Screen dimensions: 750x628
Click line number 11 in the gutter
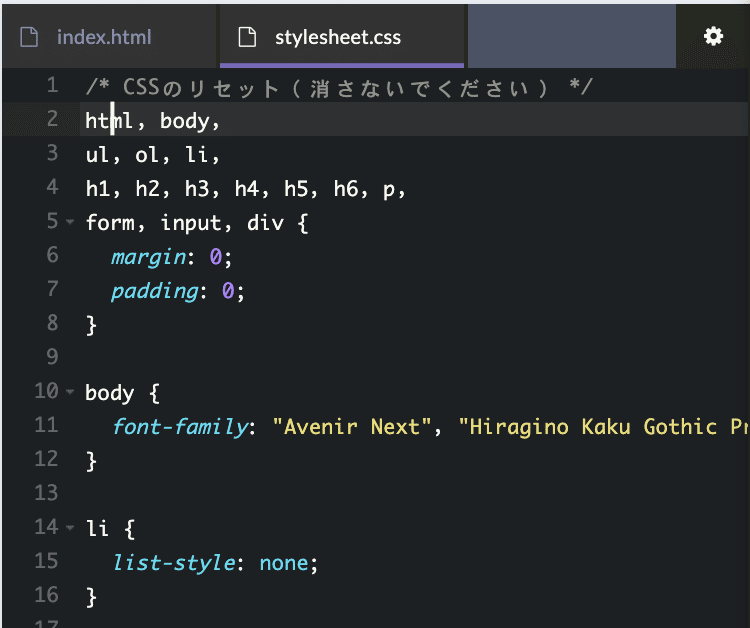coord(46,425)
